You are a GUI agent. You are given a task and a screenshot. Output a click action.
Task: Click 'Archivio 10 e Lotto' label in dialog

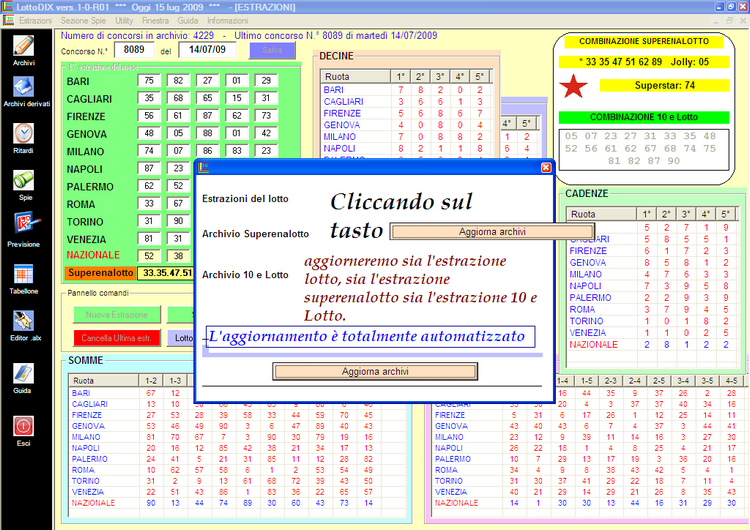[245, 275]
